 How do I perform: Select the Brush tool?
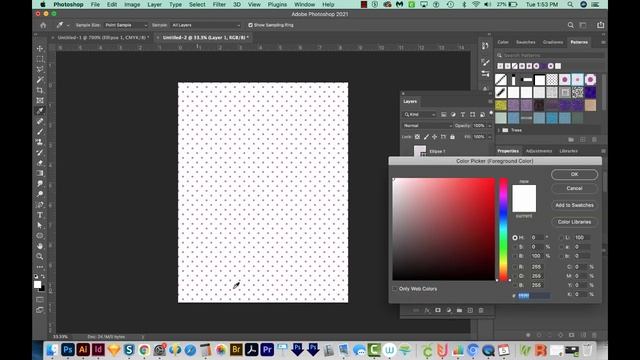(40, 132)
